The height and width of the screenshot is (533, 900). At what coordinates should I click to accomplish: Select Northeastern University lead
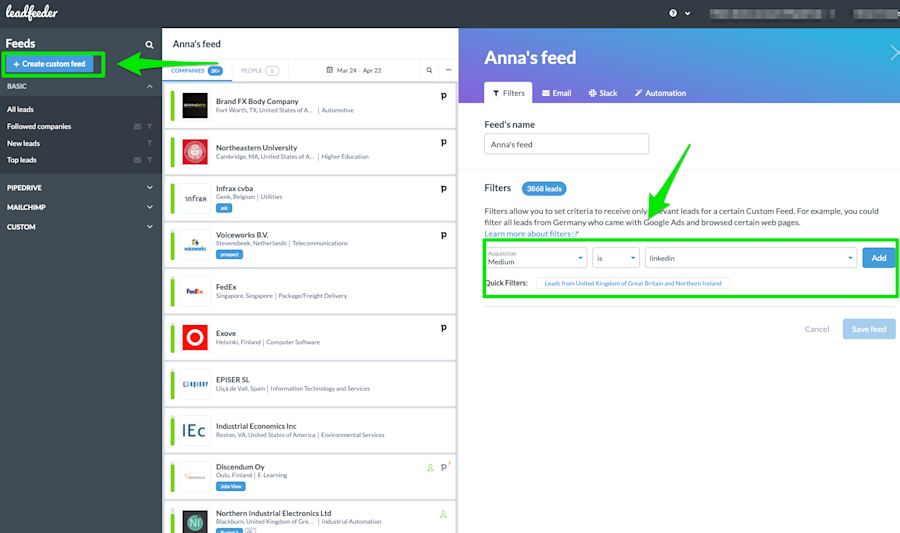point(310,152)
